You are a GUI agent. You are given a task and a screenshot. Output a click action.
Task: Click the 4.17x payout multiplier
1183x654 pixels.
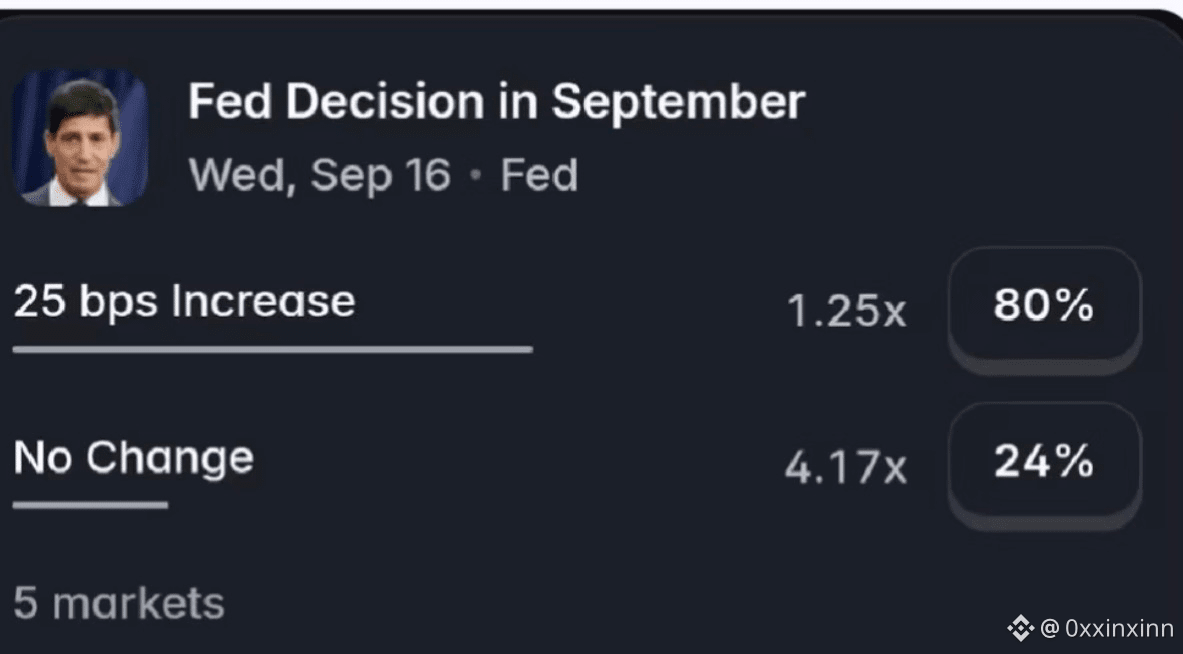coord(846,467)
